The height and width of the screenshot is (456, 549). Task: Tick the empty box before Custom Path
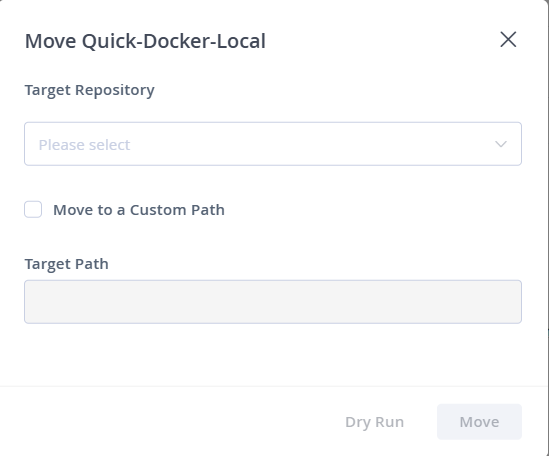[33, 209]
